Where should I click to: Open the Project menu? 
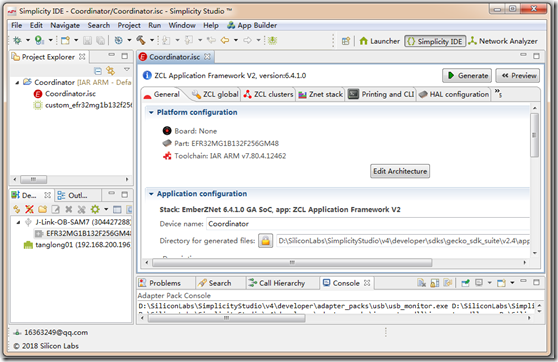(x=129, y=25)
